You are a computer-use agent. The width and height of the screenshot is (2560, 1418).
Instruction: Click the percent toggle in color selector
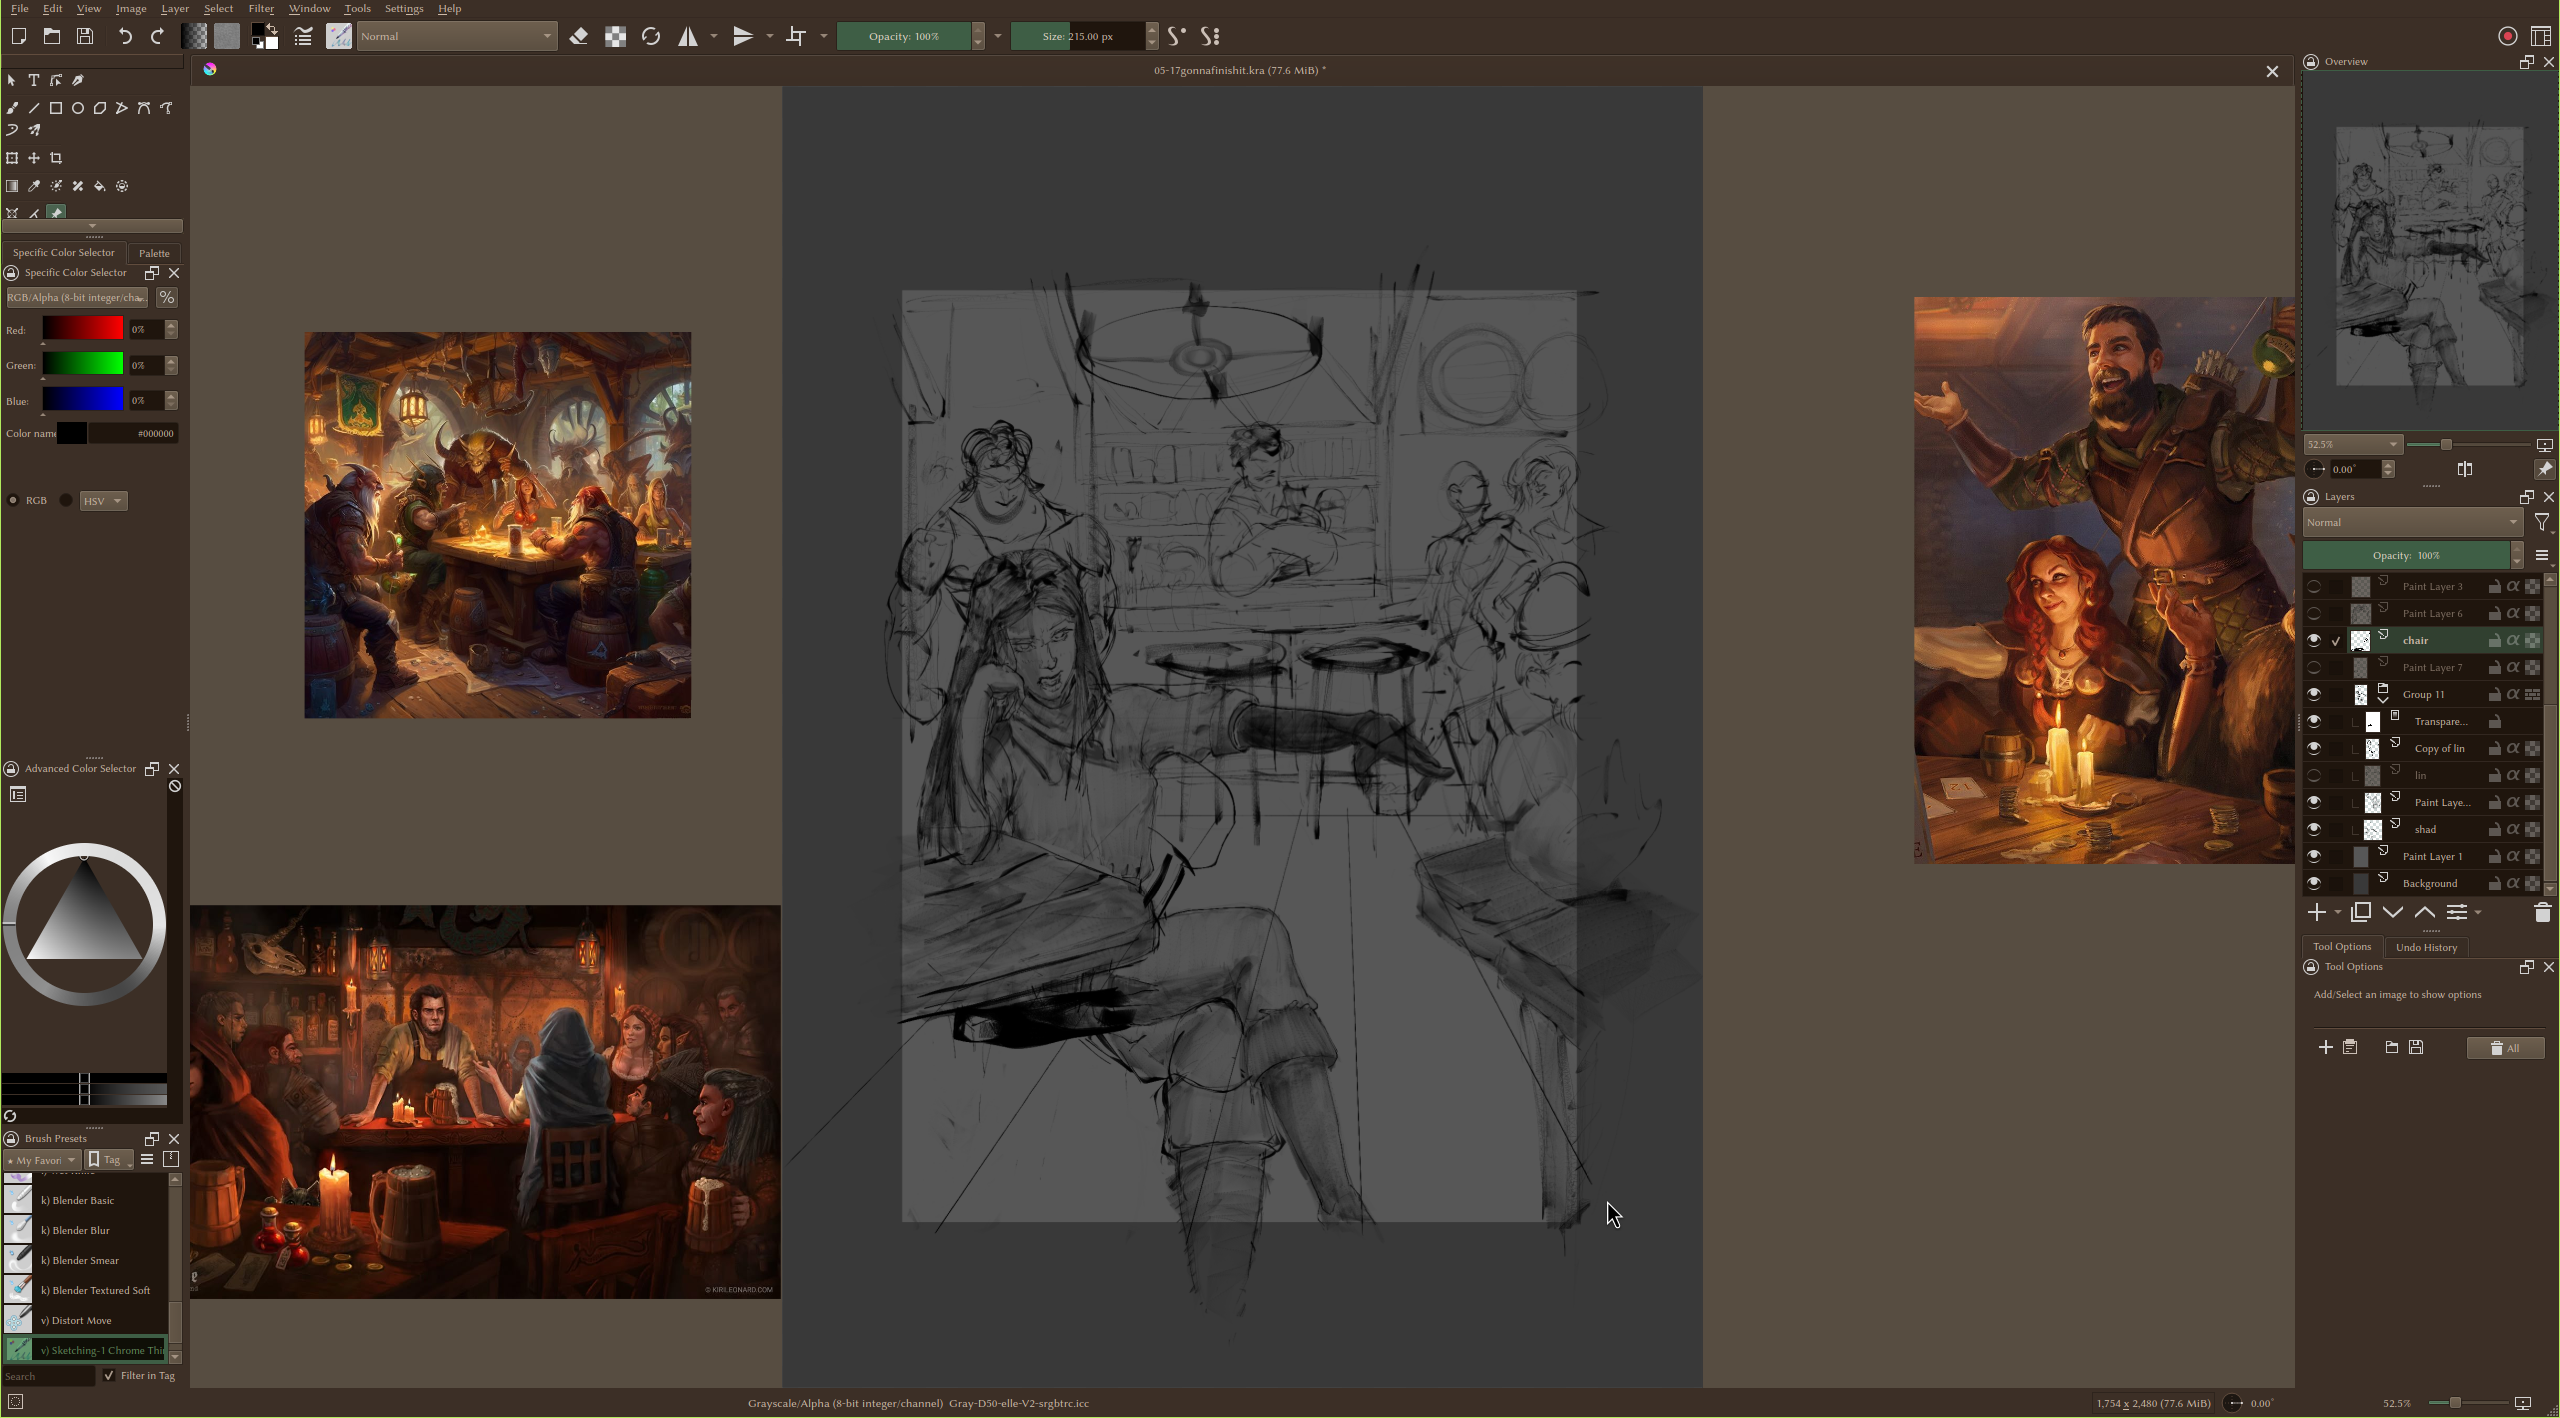(x=166, y=297)
